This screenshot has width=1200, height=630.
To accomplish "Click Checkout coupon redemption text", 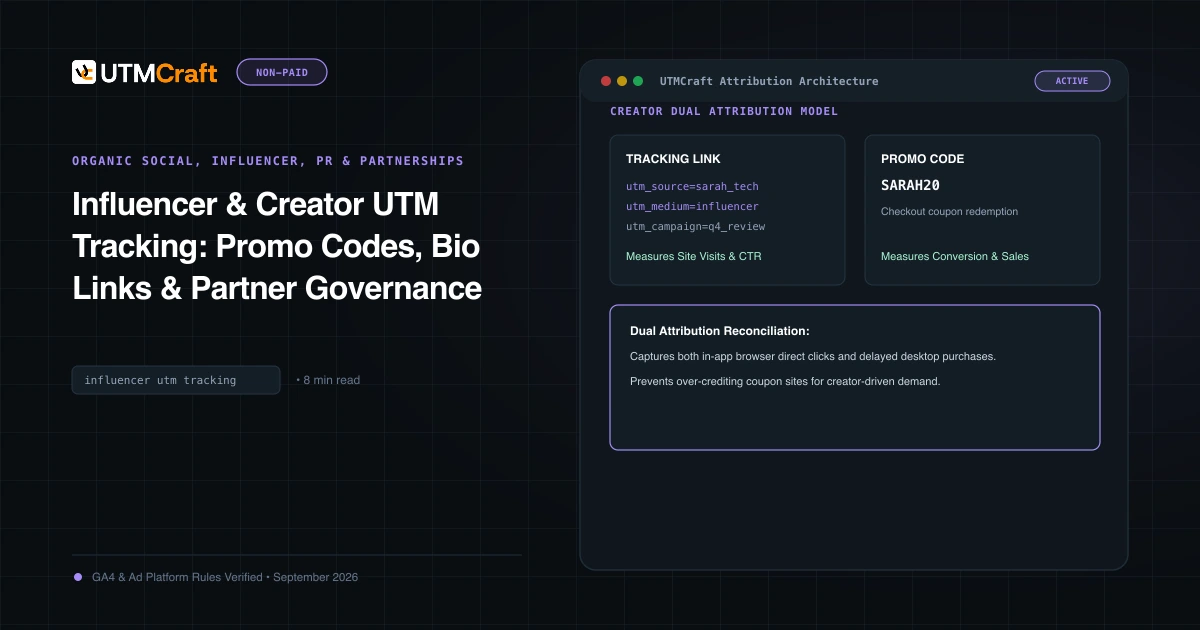I will tap(949, 212).
